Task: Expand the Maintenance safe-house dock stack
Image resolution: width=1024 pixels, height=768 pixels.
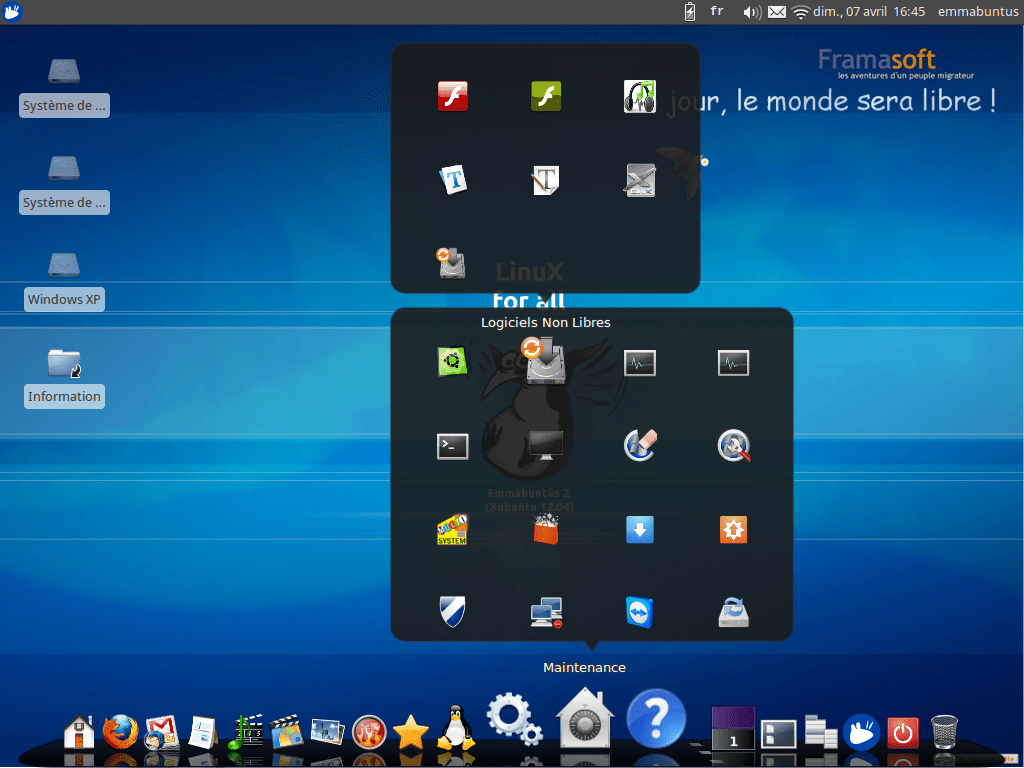Action: 585,719
